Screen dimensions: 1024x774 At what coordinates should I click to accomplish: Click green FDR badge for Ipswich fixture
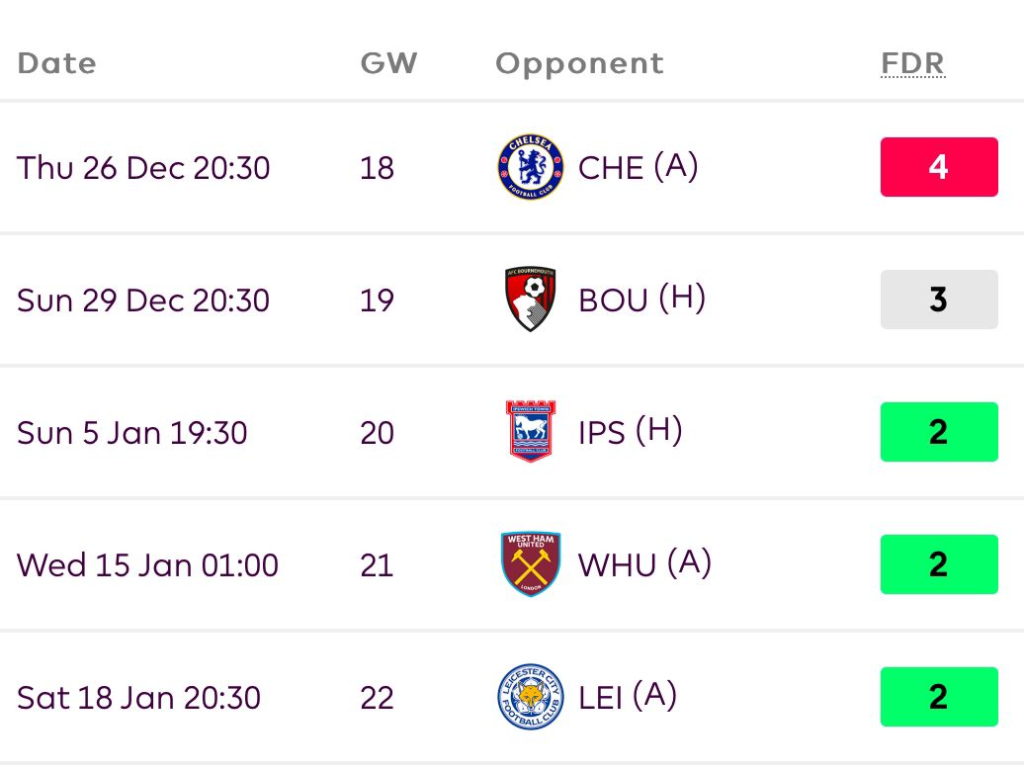click(x=938, y=432)
